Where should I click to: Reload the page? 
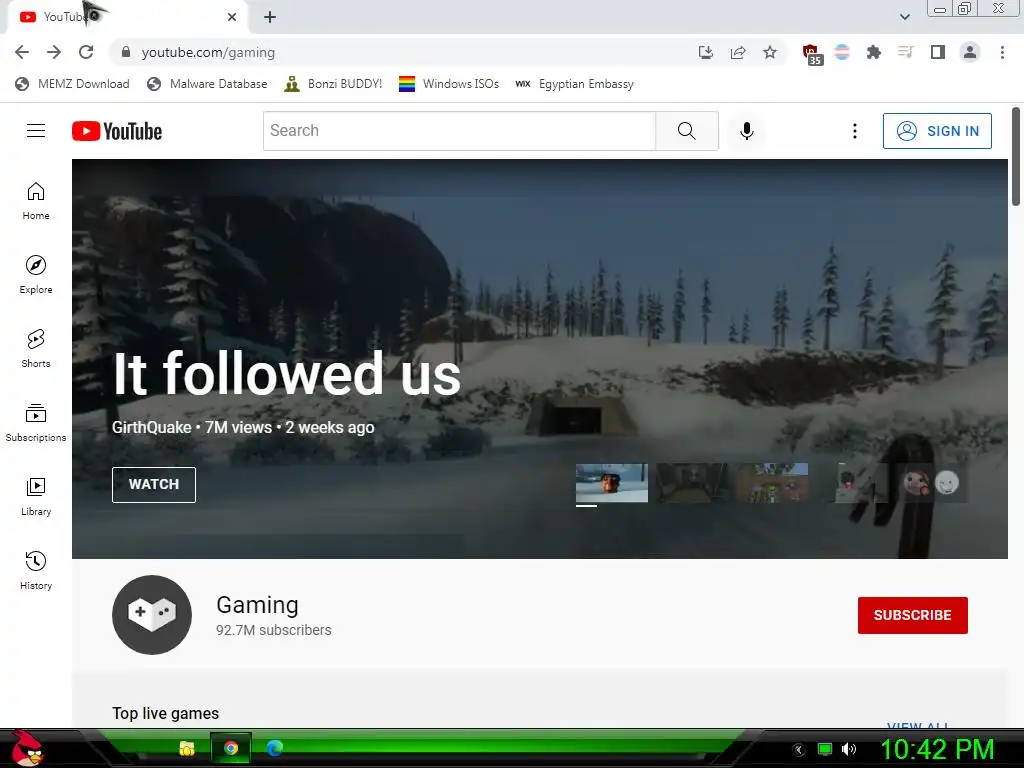pyautogui.click(x=86, y=52)
